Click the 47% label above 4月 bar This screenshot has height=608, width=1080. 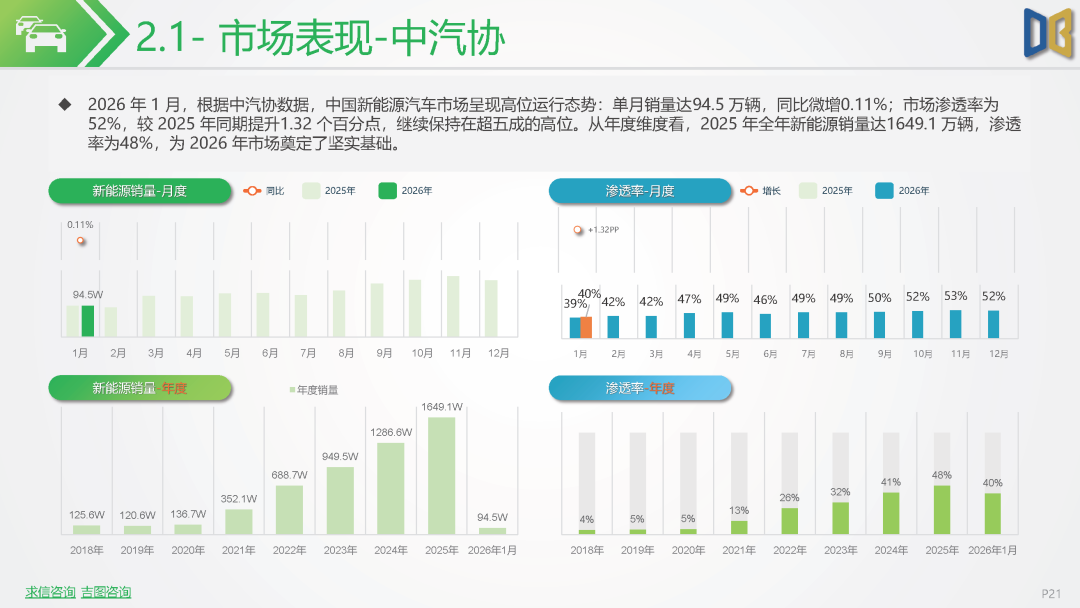pyautogui.click(x=689, y=299)
